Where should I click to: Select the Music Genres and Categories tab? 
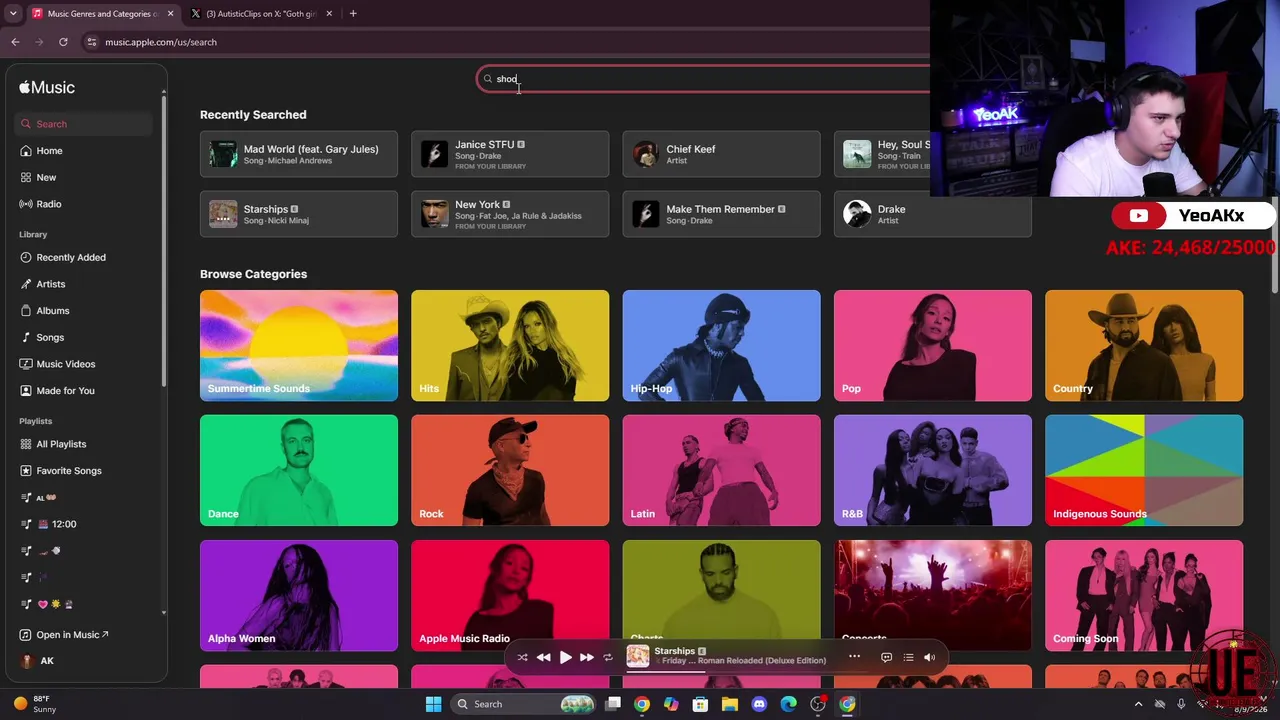click(102, 14)
